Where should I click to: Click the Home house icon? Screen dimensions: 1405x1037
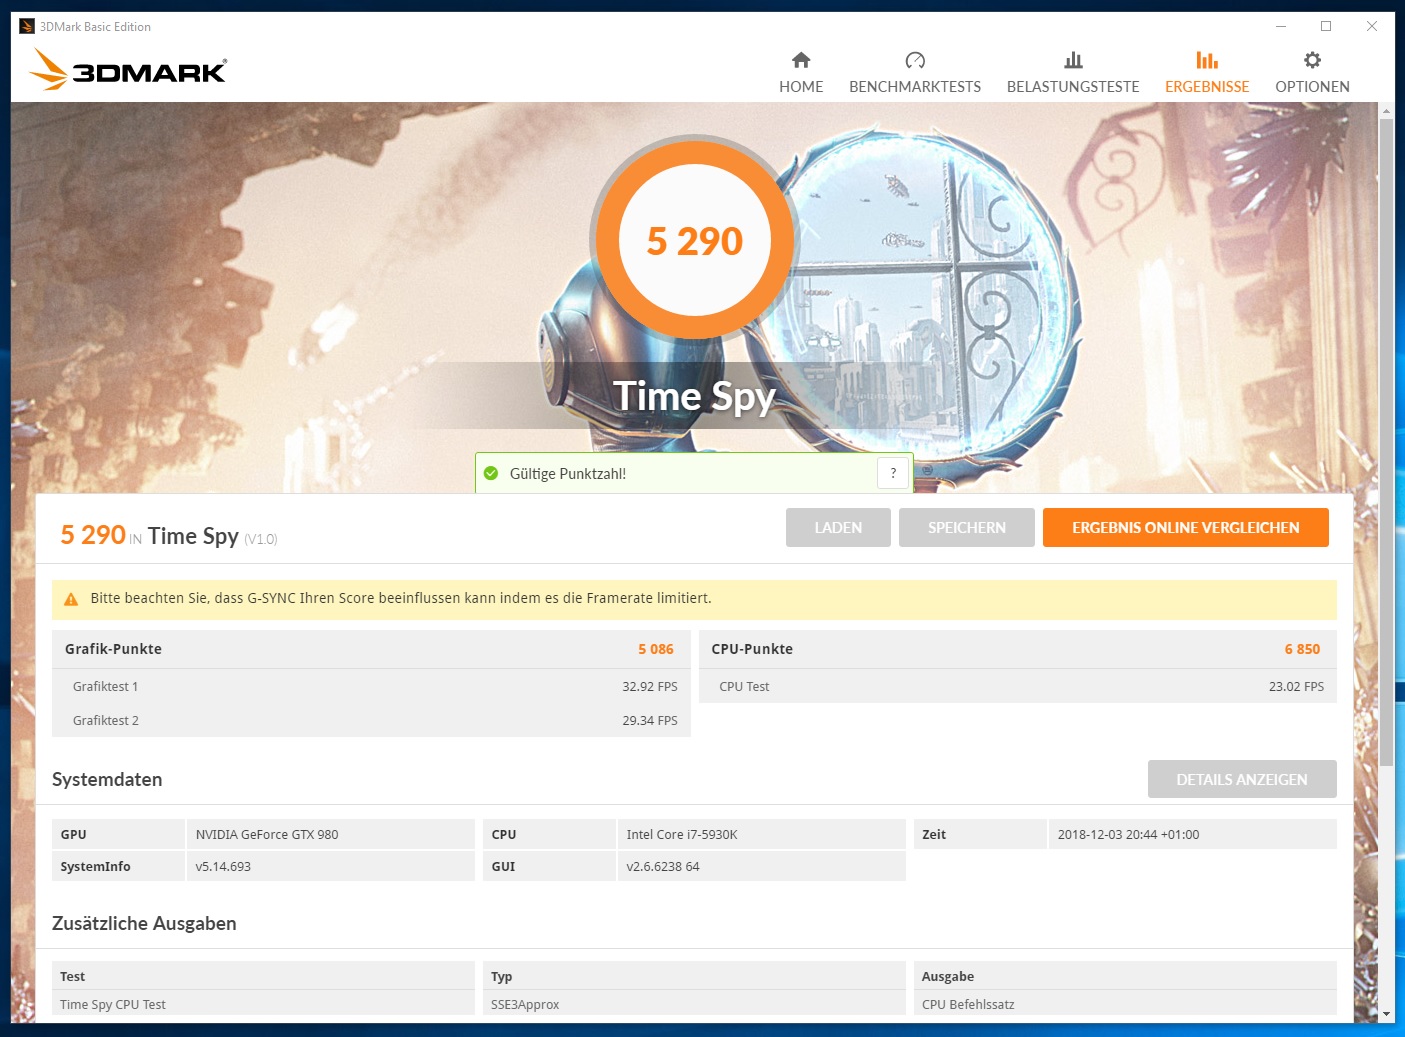click(x=801, y=60)
